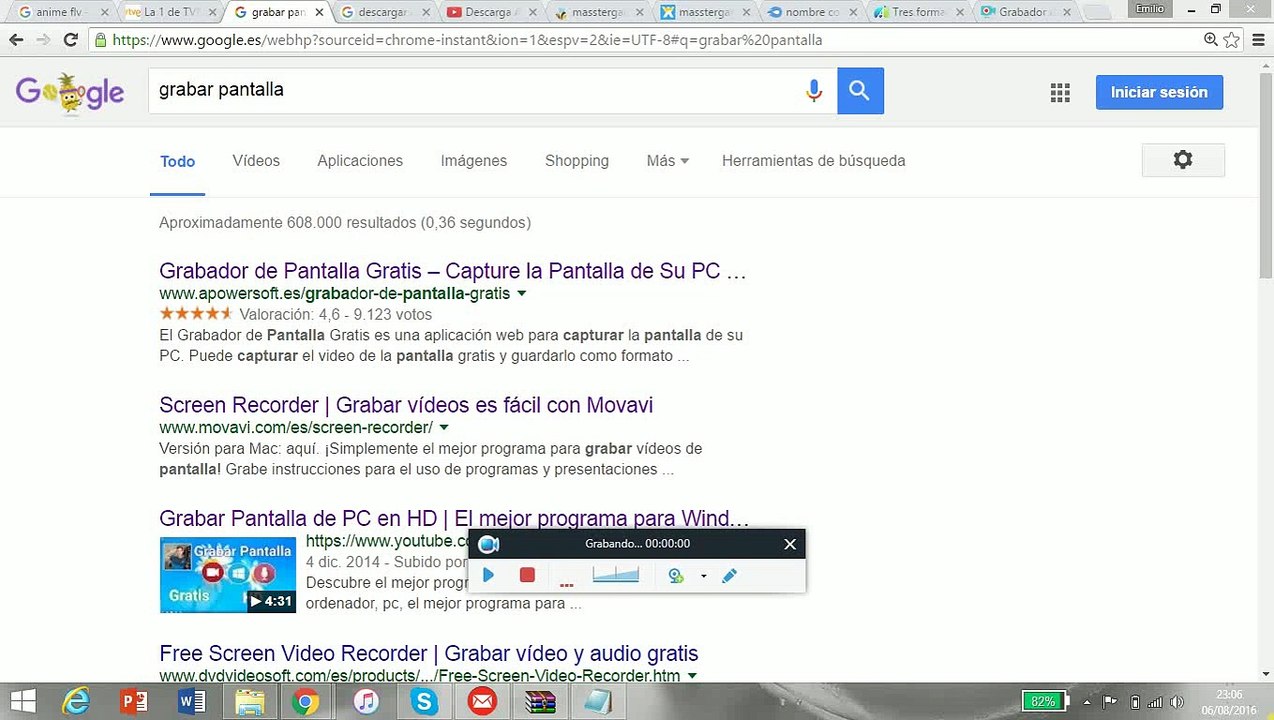Expand apowersoft URL dropdown arrow
Screen dimensions: 1274x720
(521, 294)
